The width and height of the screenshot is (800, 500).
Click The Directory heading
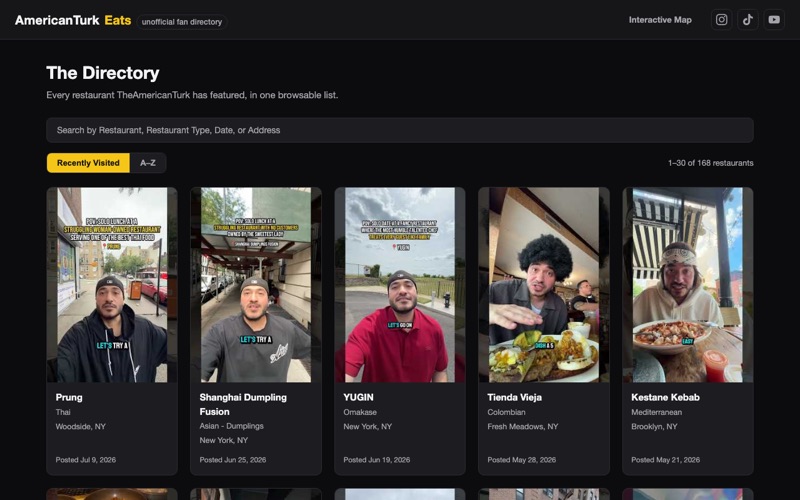[x=103, y=73]
